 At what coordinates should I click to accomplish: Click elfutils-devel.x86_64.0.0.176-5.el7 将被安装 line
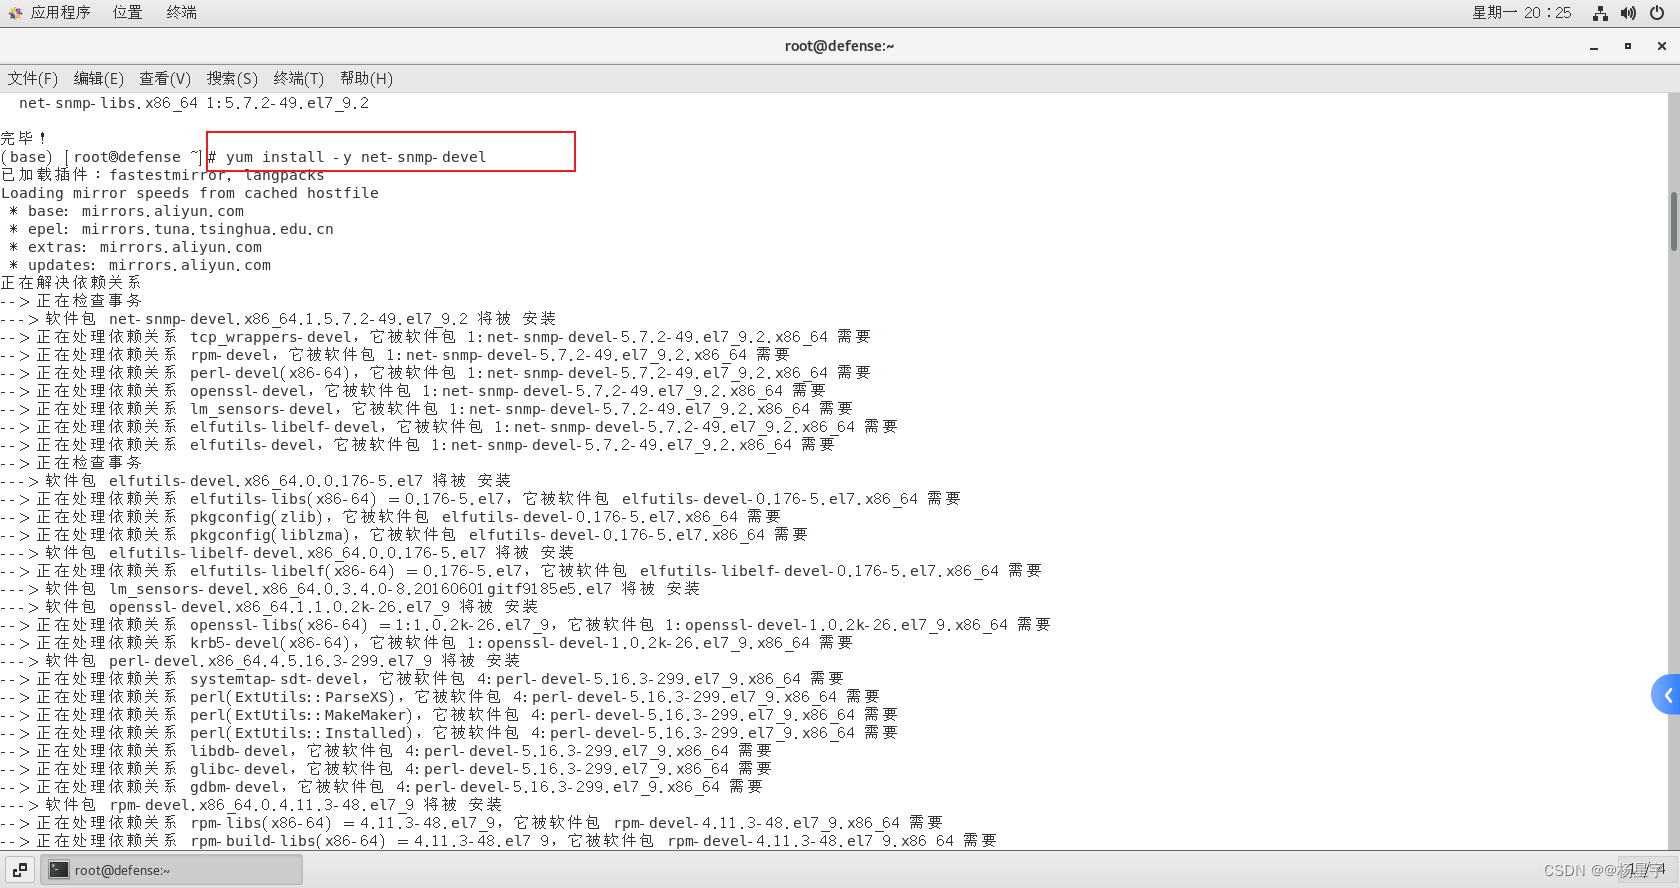coord(256,481)
